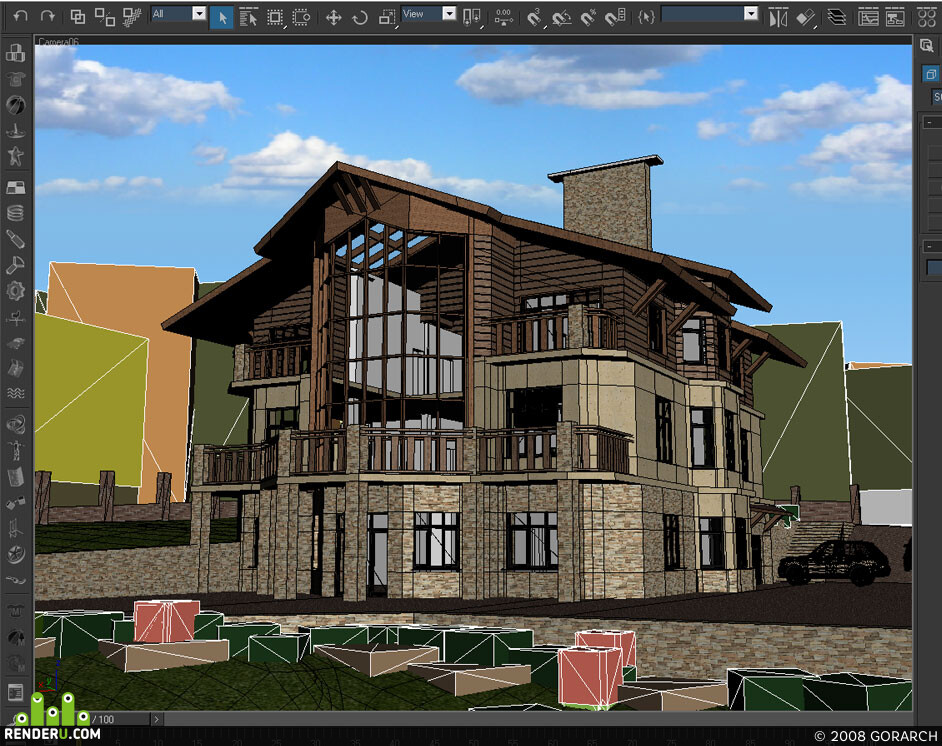The image size is (942, 746).
Task: Undo the last action
Action: tap(20, 16)
